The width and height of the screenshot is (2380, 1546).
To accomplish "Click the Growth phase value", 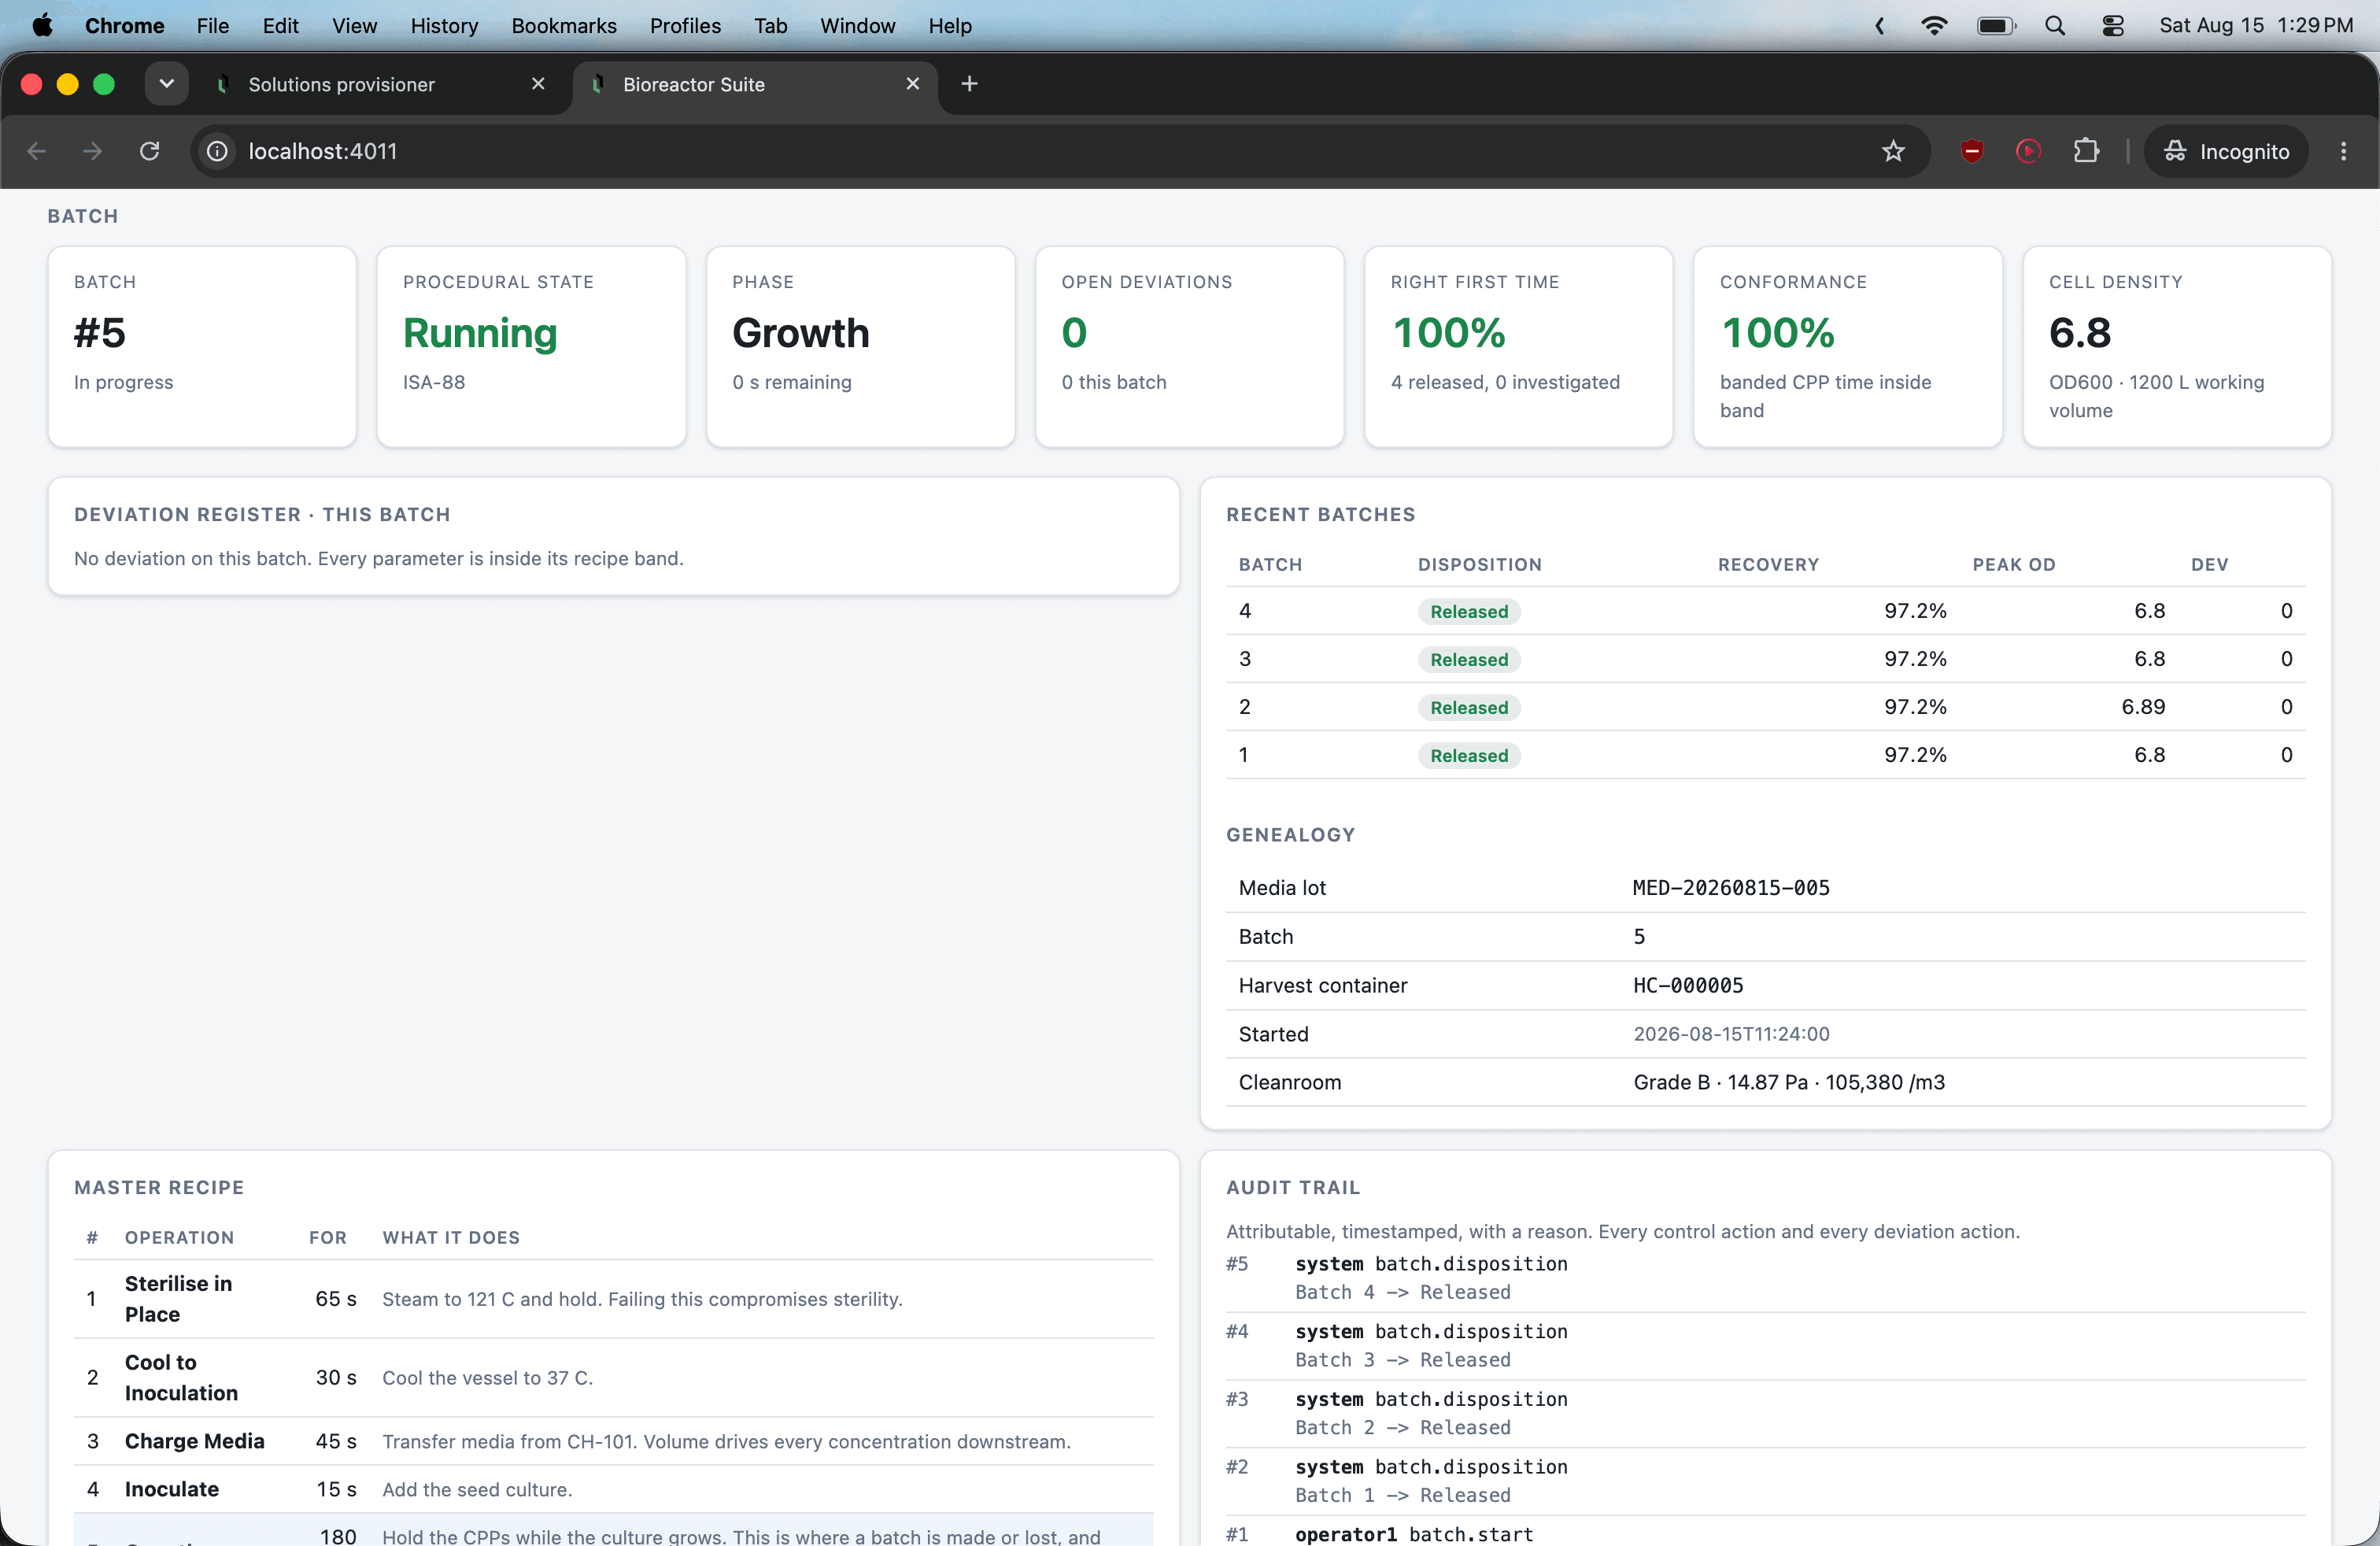I will point(800,333).
